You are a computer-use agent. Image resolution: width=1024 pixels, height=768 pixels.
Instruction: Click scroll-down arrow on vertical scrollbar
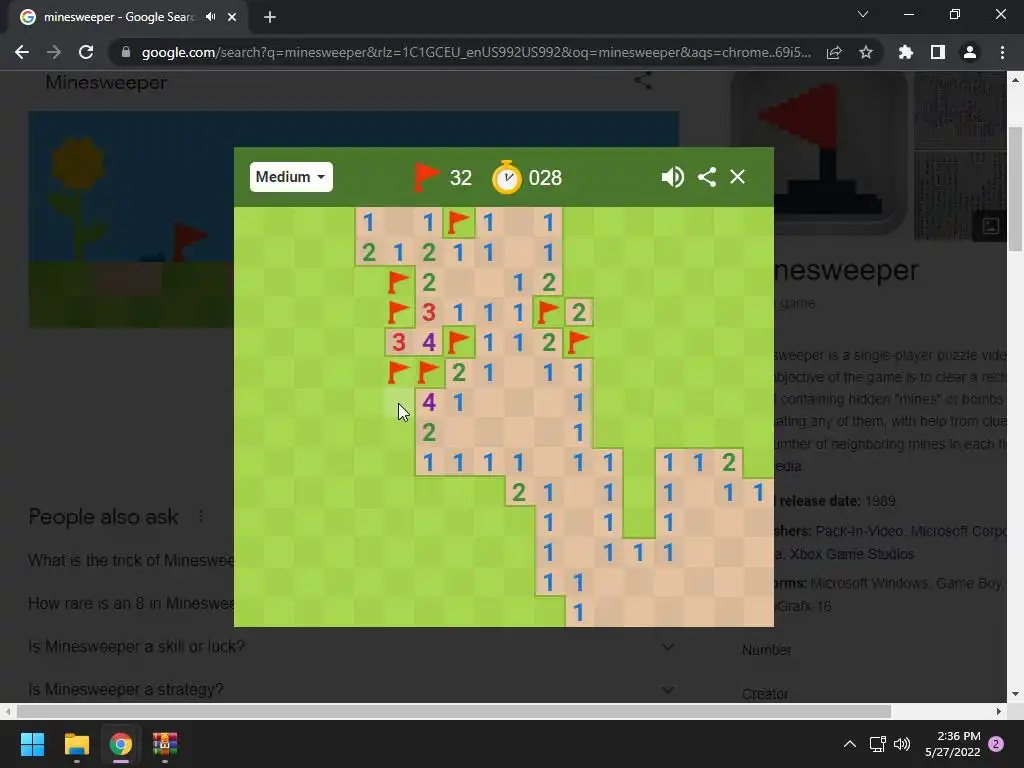(x=1015, y=694)
